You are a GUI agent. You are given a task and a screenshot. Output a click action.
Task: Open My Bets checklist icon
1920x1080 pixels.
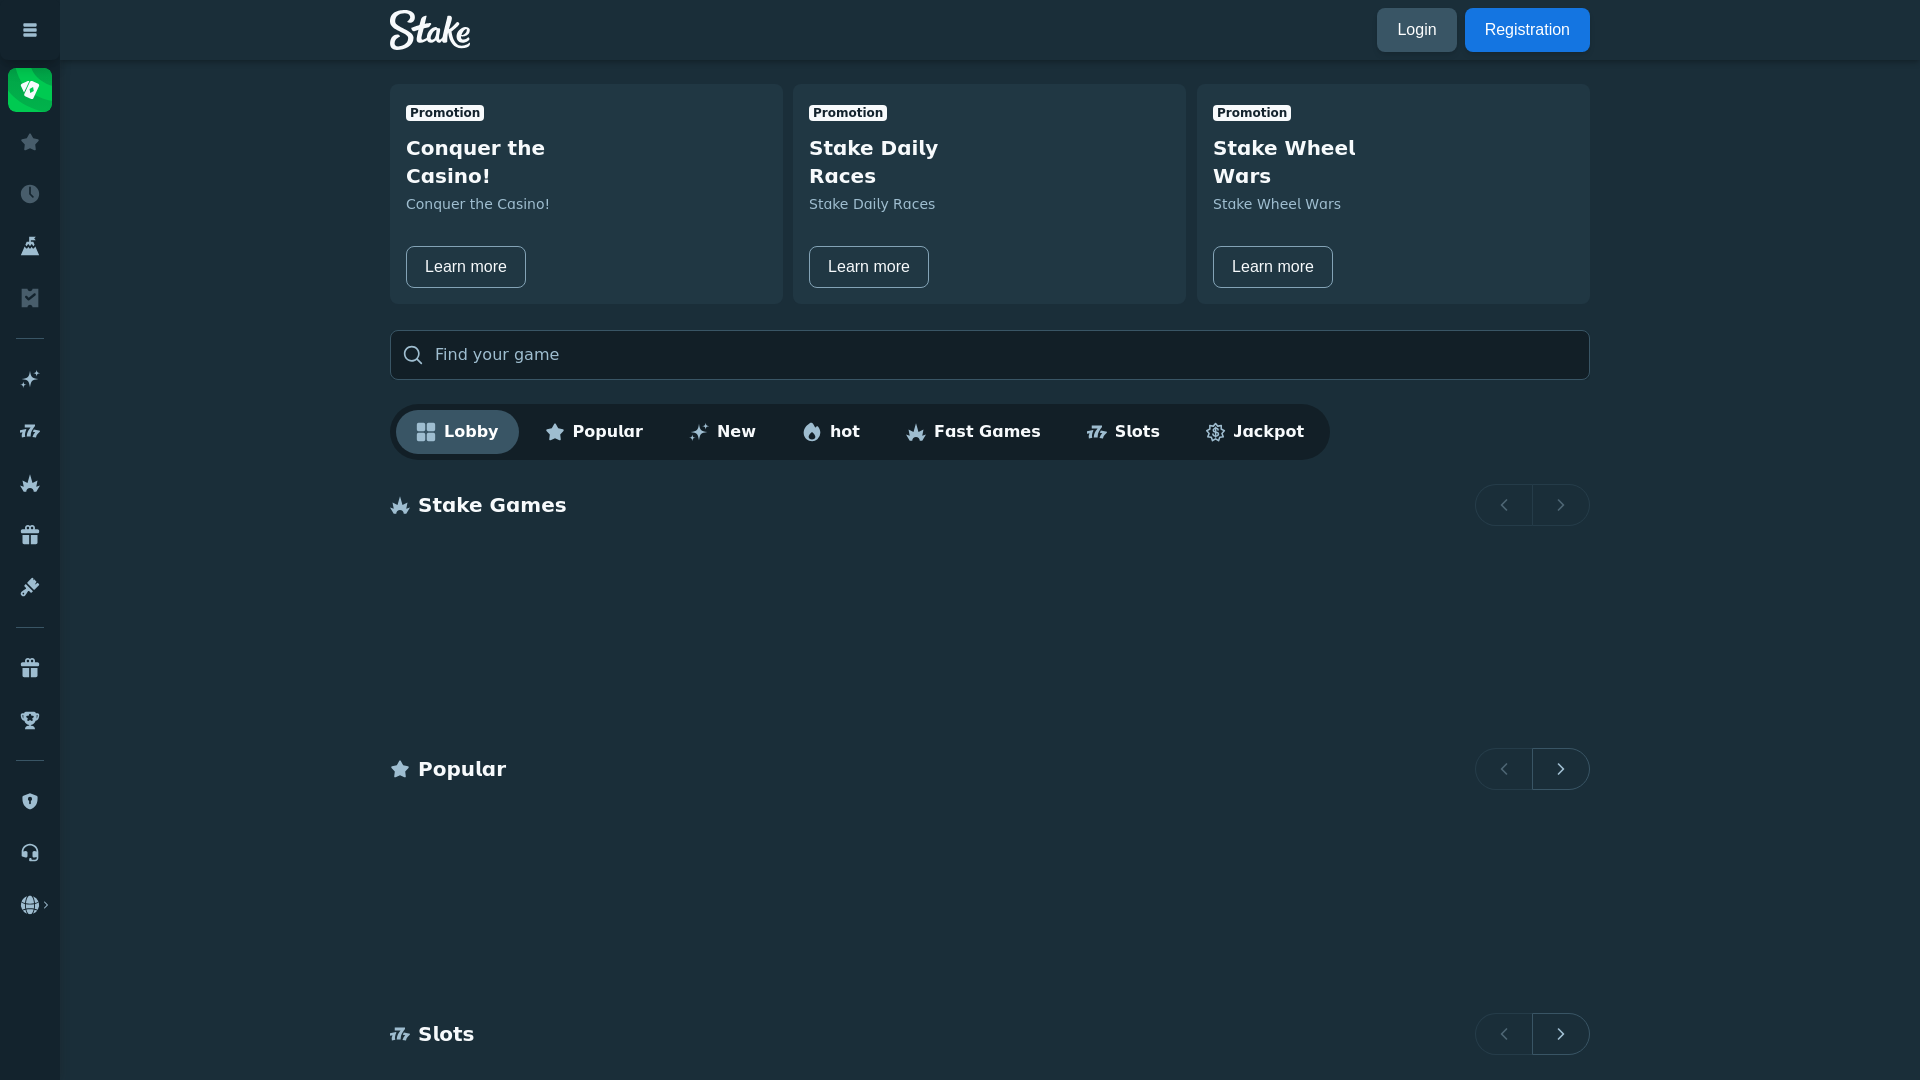30,298
